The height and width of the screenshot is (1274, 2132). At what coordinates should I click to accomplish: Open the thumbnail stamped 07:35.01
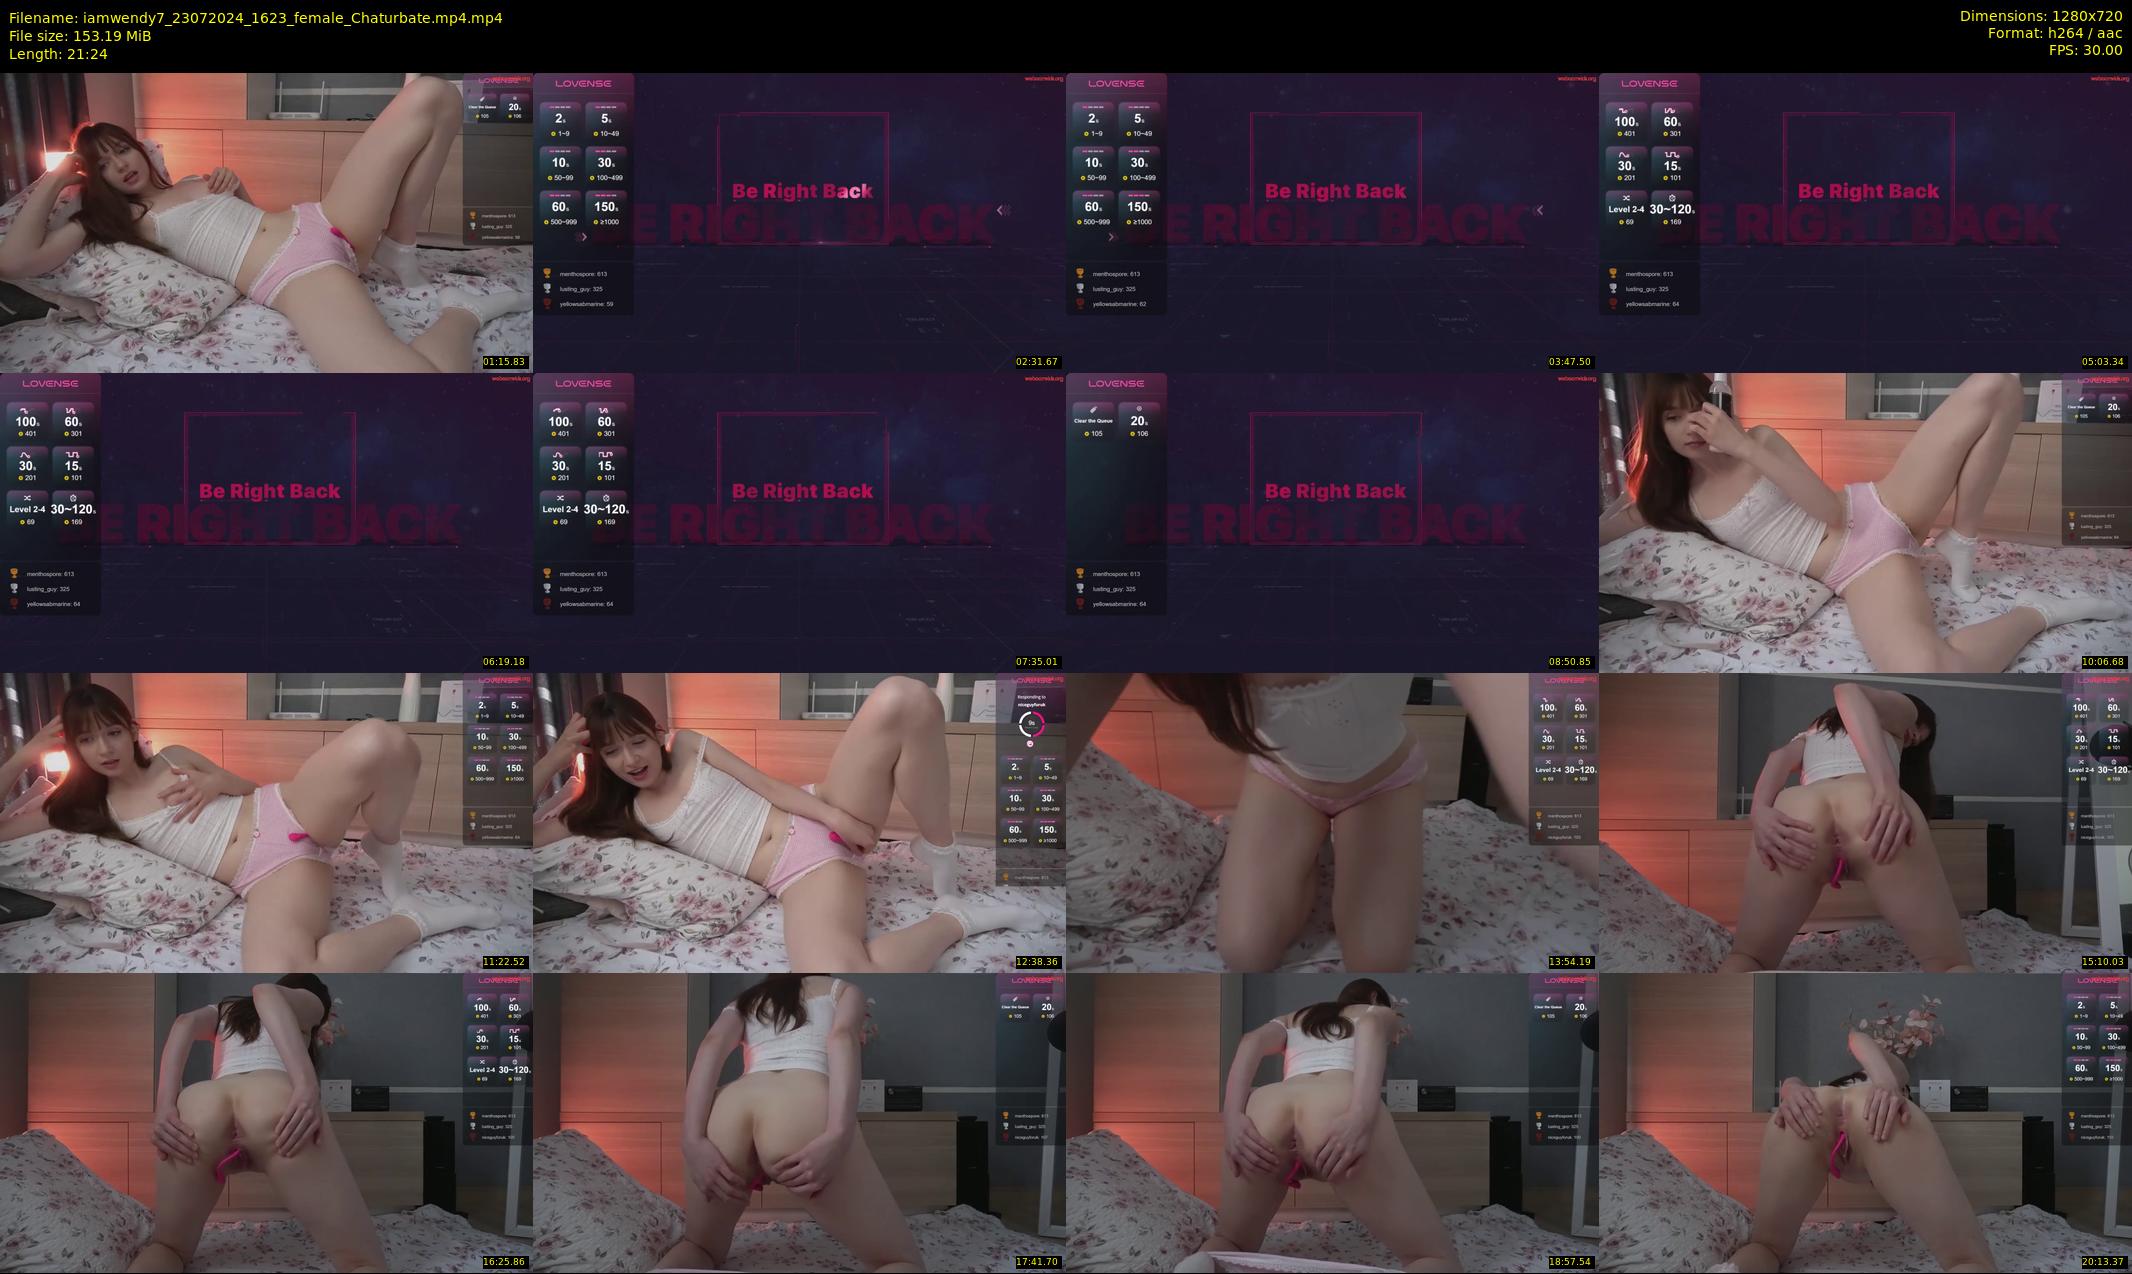click(x=799, y=522)
